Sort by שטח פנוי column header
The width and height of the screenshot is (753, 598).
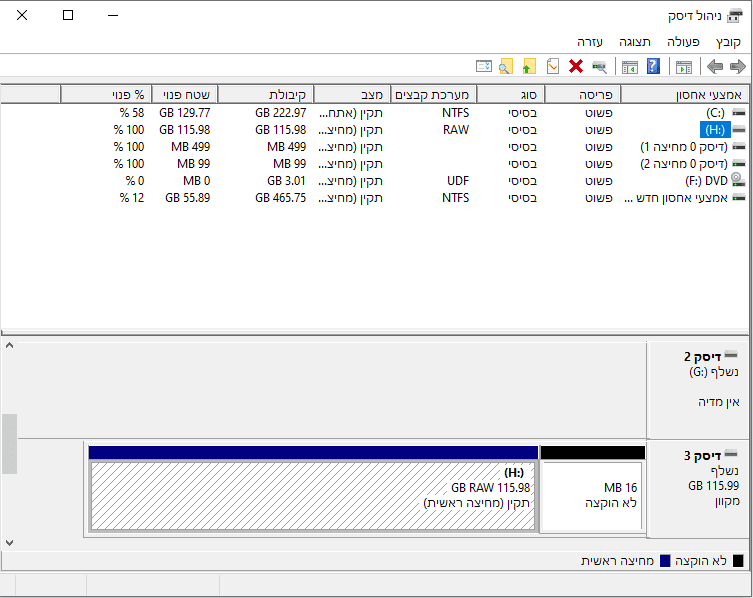pos(185,94)
